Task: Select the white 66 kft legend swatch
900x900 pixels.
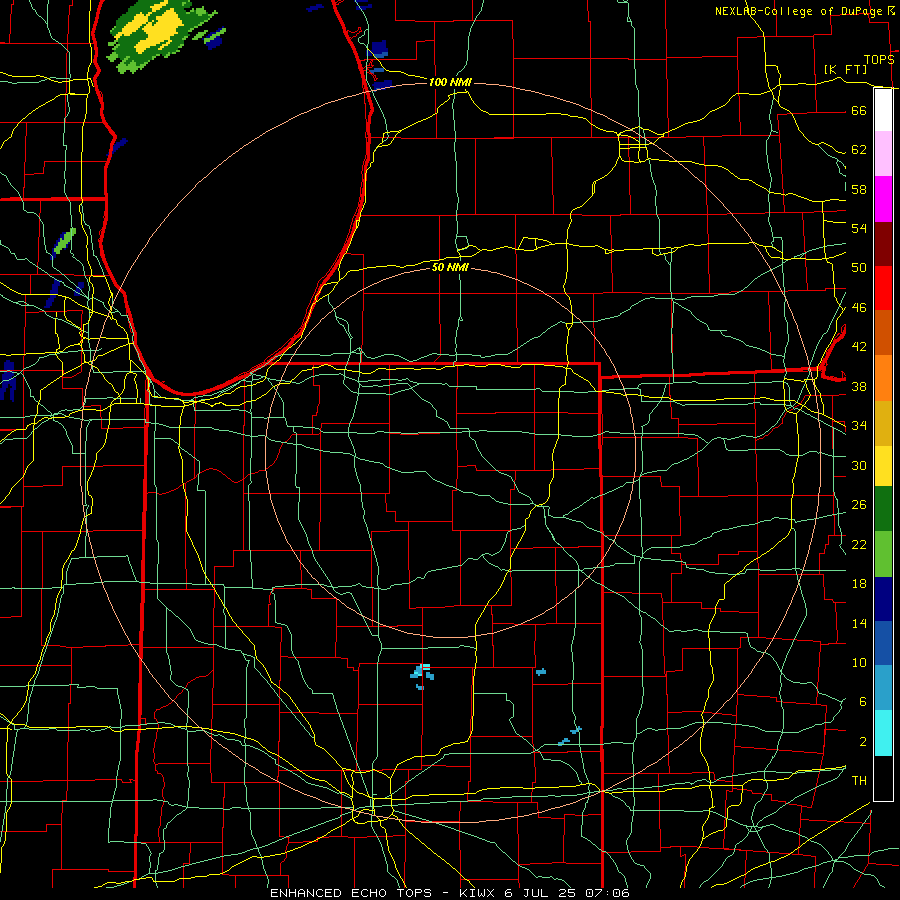Action: point(883,110)
